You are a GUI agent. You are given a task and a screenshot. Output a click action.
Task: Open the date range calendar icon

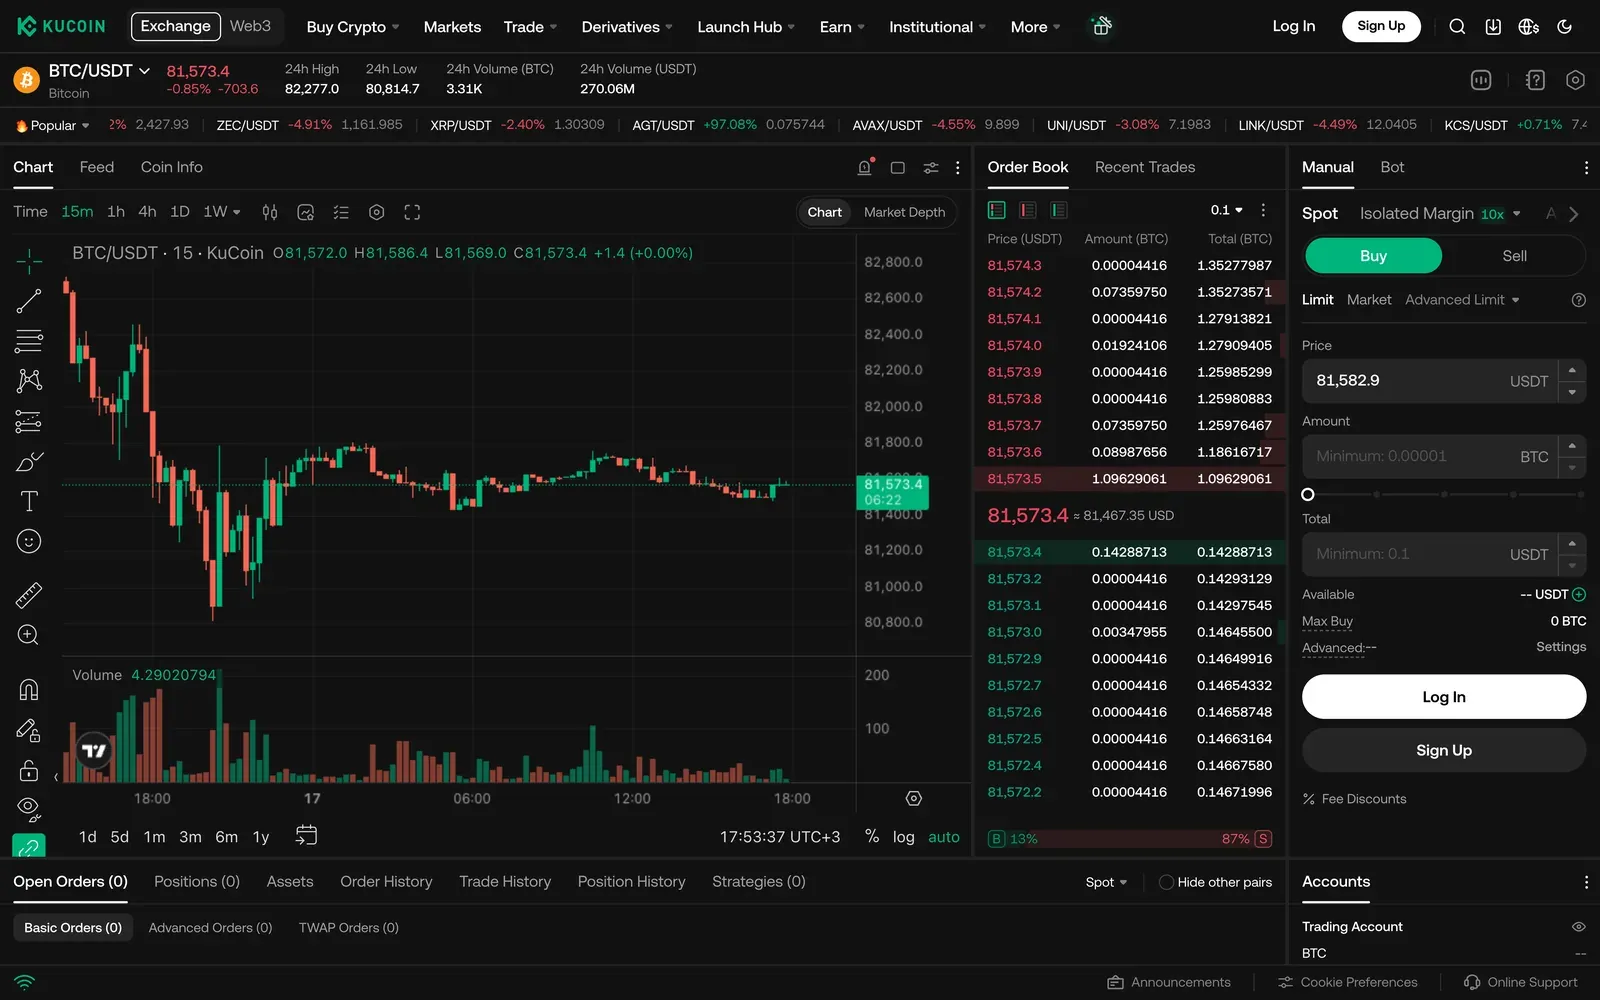tap(306, 835)
